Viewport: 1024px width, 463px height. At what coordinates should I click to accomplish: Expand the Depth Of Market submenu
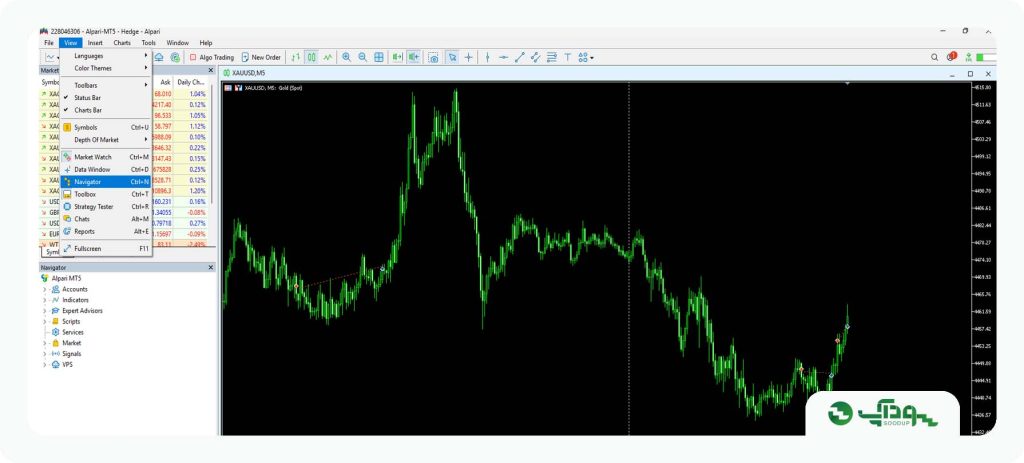point(106,140)
